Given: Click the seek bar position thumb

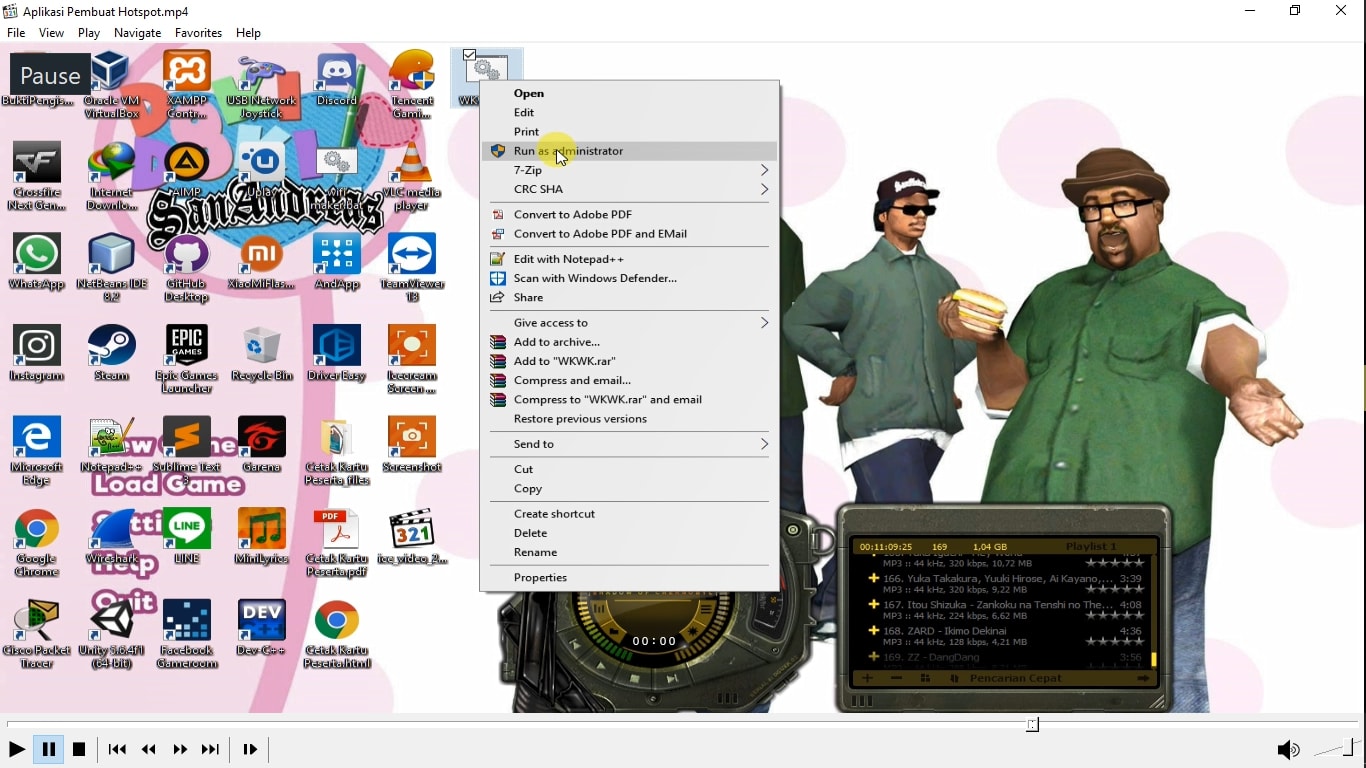Looking at the screenshot, I should [x=1033, y=724].
